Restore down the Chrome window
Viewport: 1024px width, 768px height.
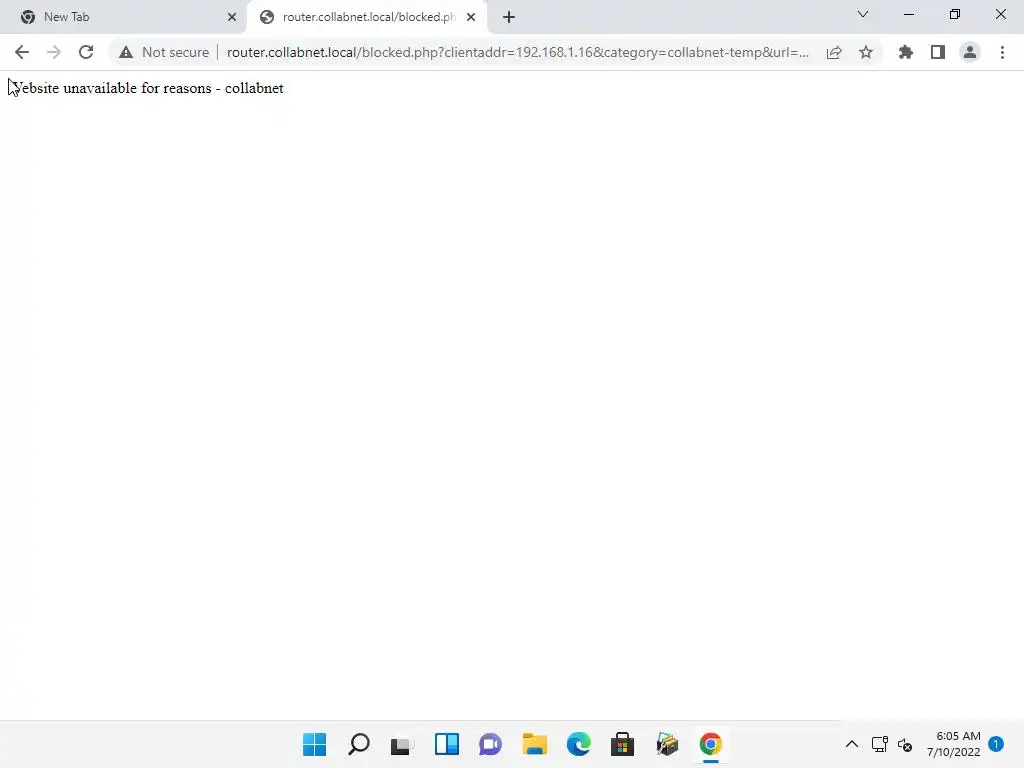point(955,14)
